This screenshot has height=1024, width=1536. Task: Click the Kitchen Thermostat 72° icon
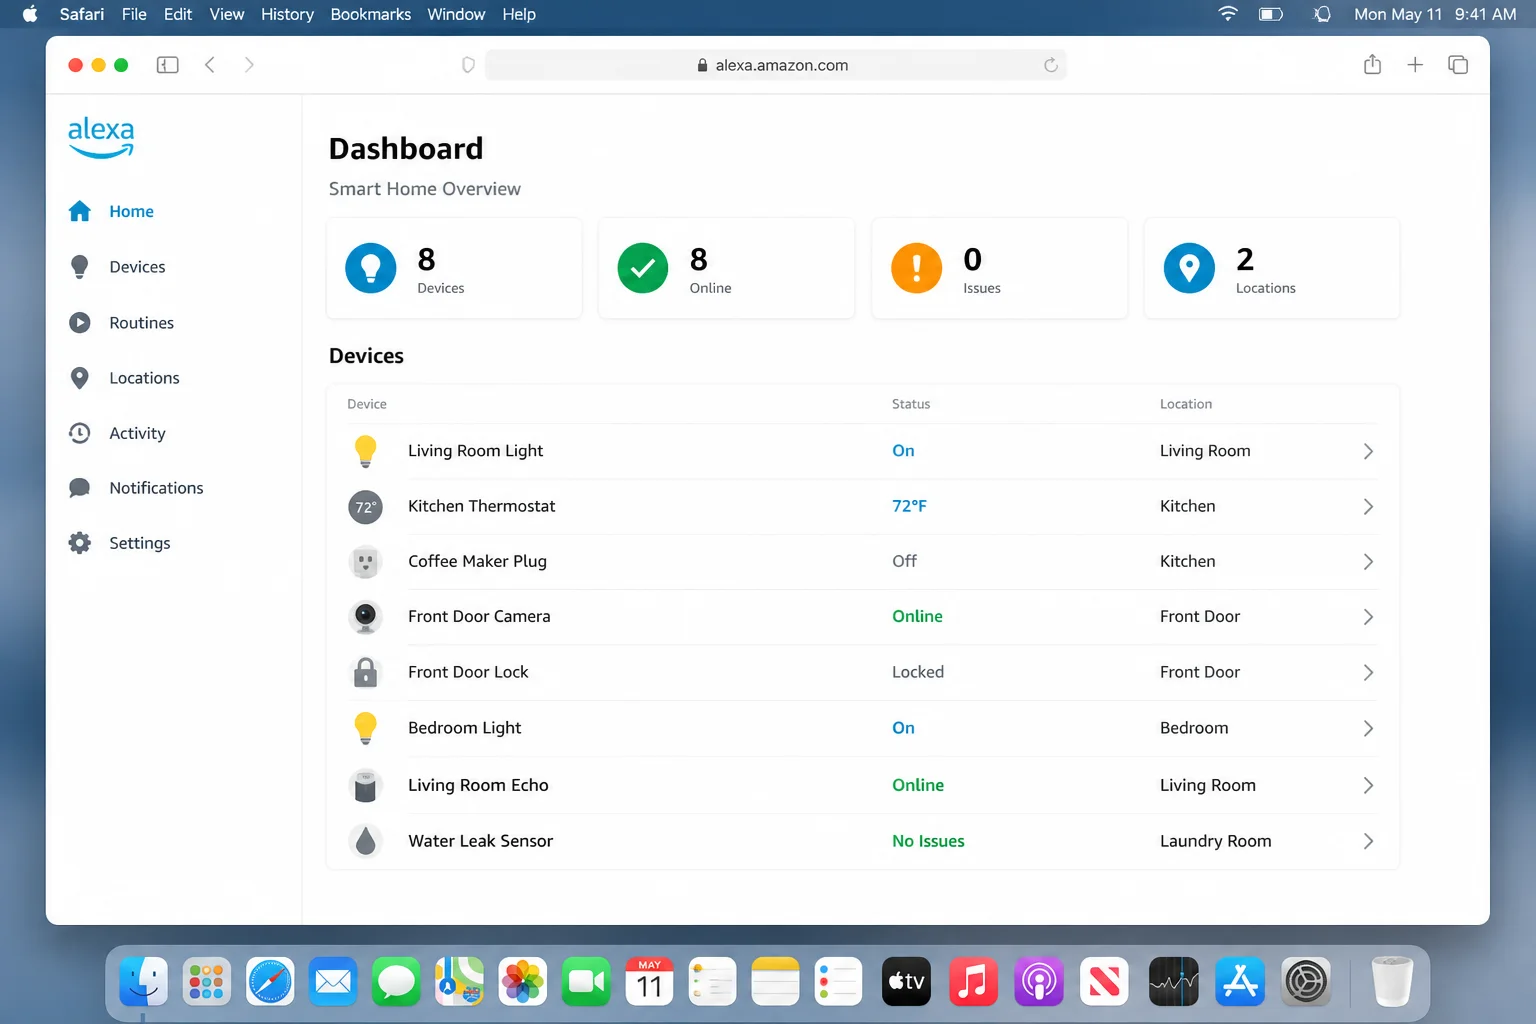(x=366, y=507)
